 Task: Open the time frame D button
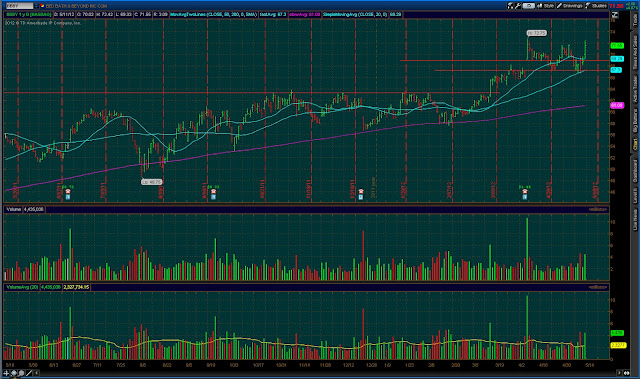click(x=529, y=6)
